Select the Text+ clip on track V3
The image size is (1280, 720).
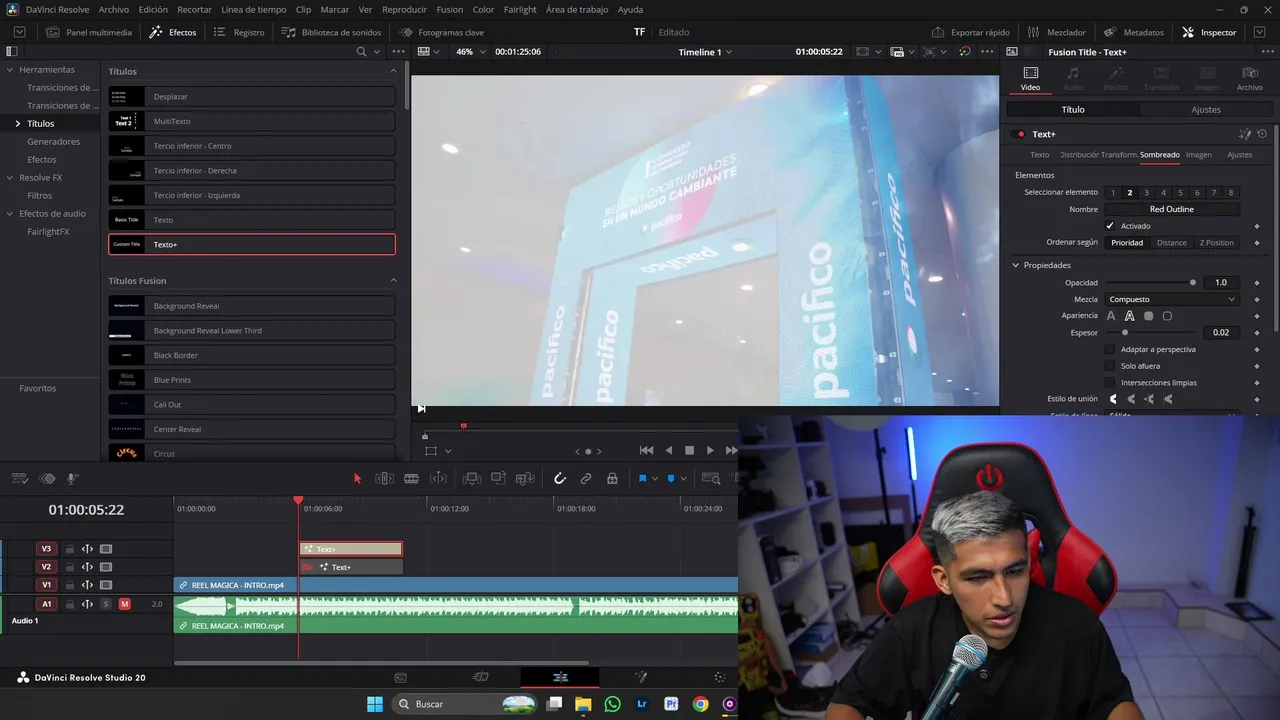[351, 549]
